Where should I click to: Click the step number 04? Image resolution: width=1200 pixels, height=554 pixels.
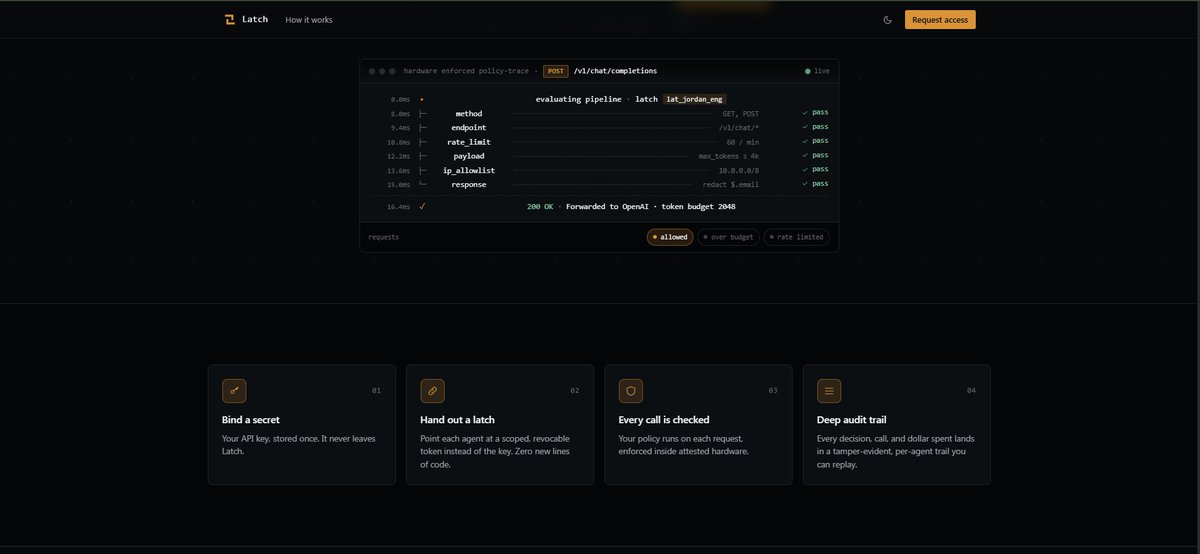(971, 390)
